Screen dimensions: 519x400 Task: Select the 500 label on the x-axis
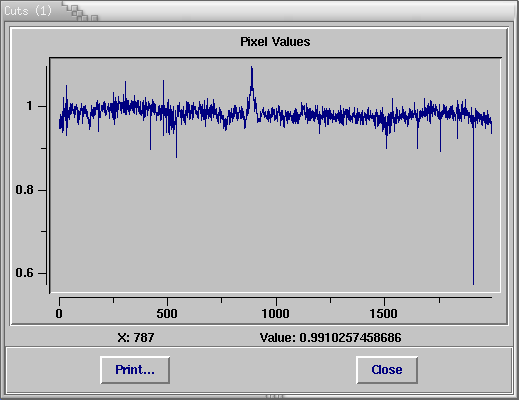[167, 314]
